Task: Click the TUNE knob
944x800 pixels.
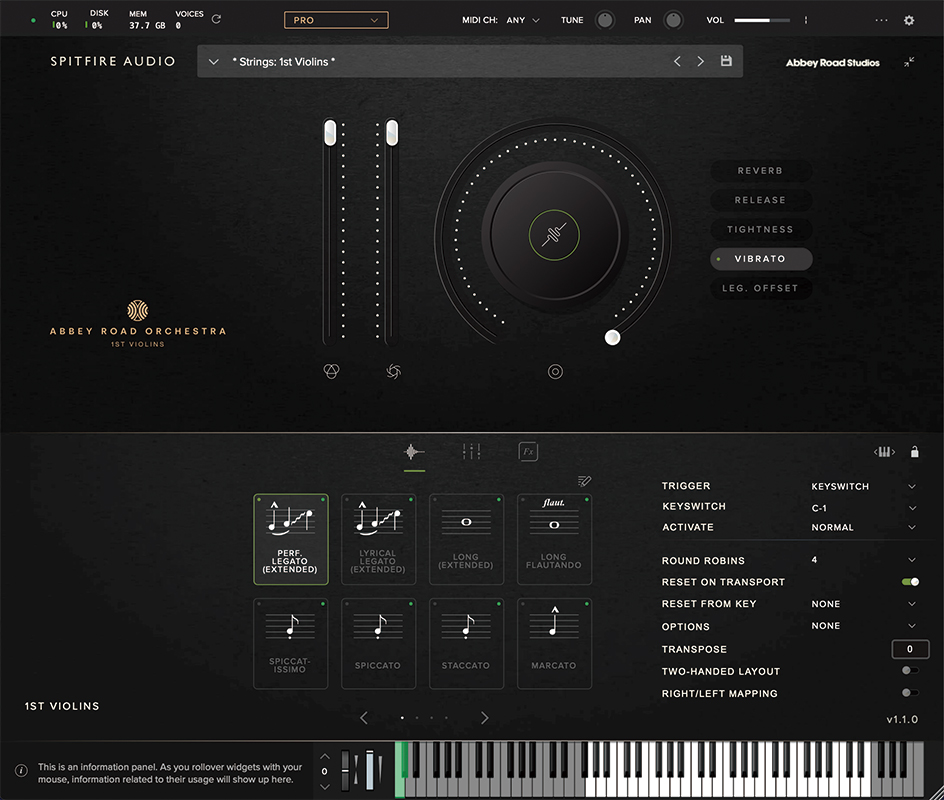Action: coord(605,20)
